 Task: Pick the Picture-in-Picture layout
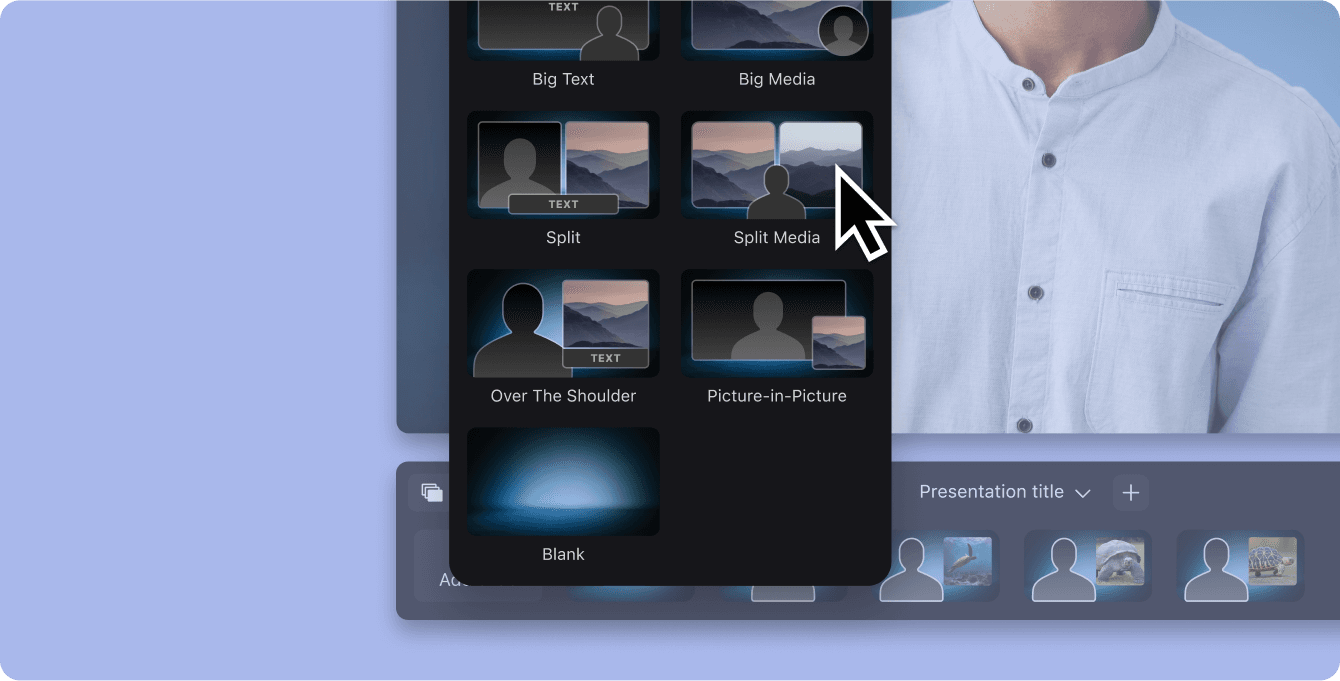coord(777,323)
